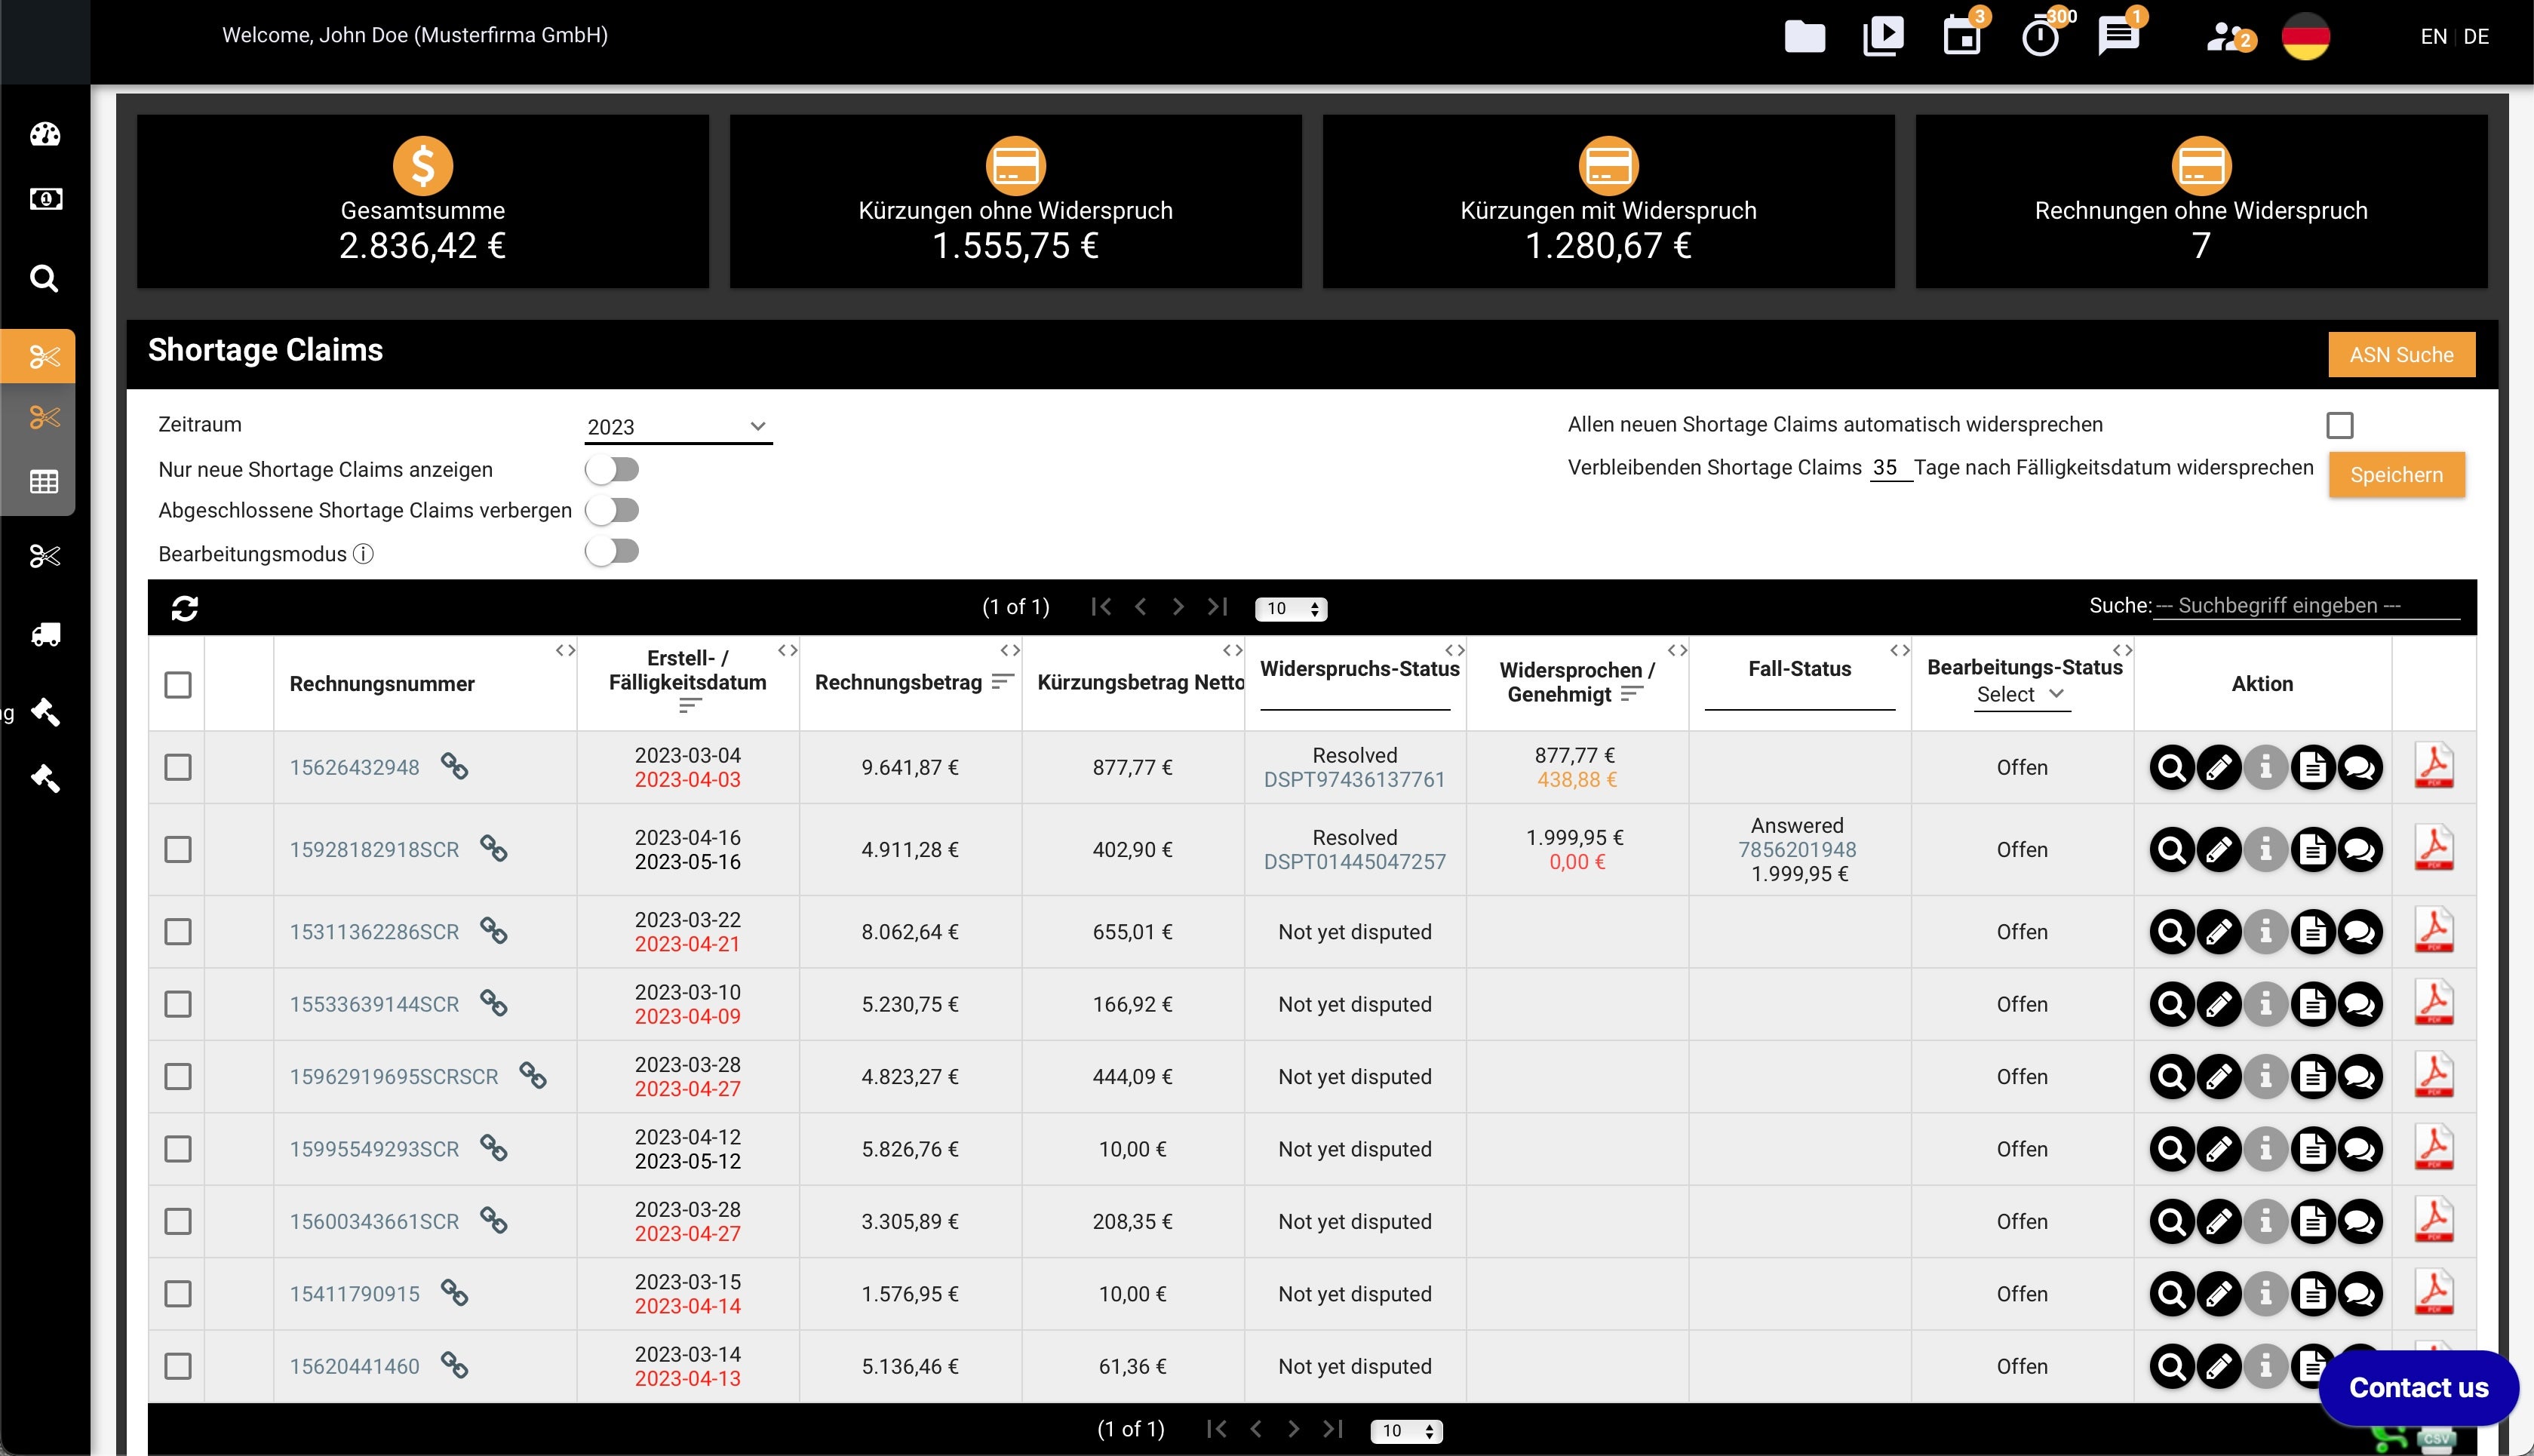
Task: Click the dashboard gauge sidebar icon
Action: coord(45,134)
